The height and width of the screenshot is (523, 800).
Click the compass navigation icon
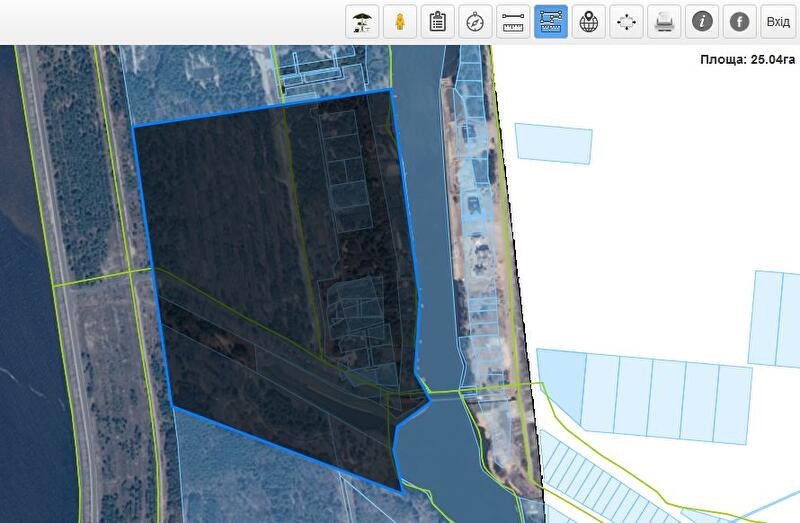coord(475,21)
